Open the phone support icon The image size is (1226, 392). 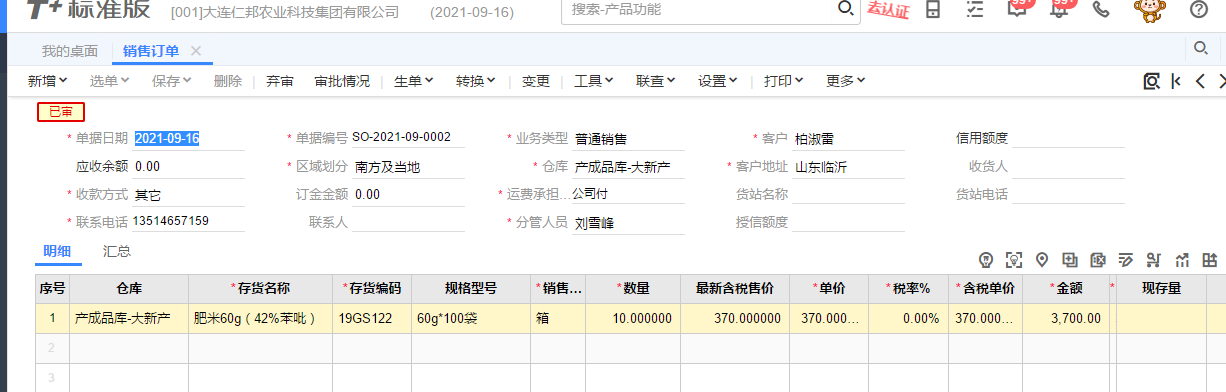(x=1101, y=10)
